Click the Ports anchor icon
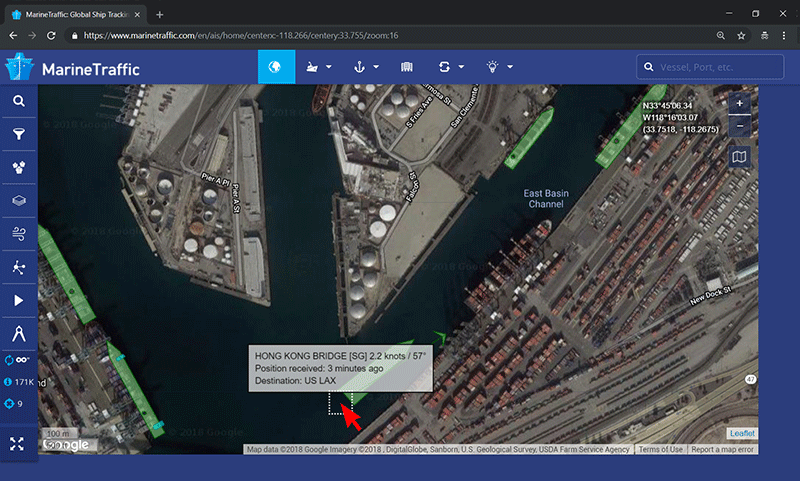This screenshot has width=800, height=481. pos(360,67)
